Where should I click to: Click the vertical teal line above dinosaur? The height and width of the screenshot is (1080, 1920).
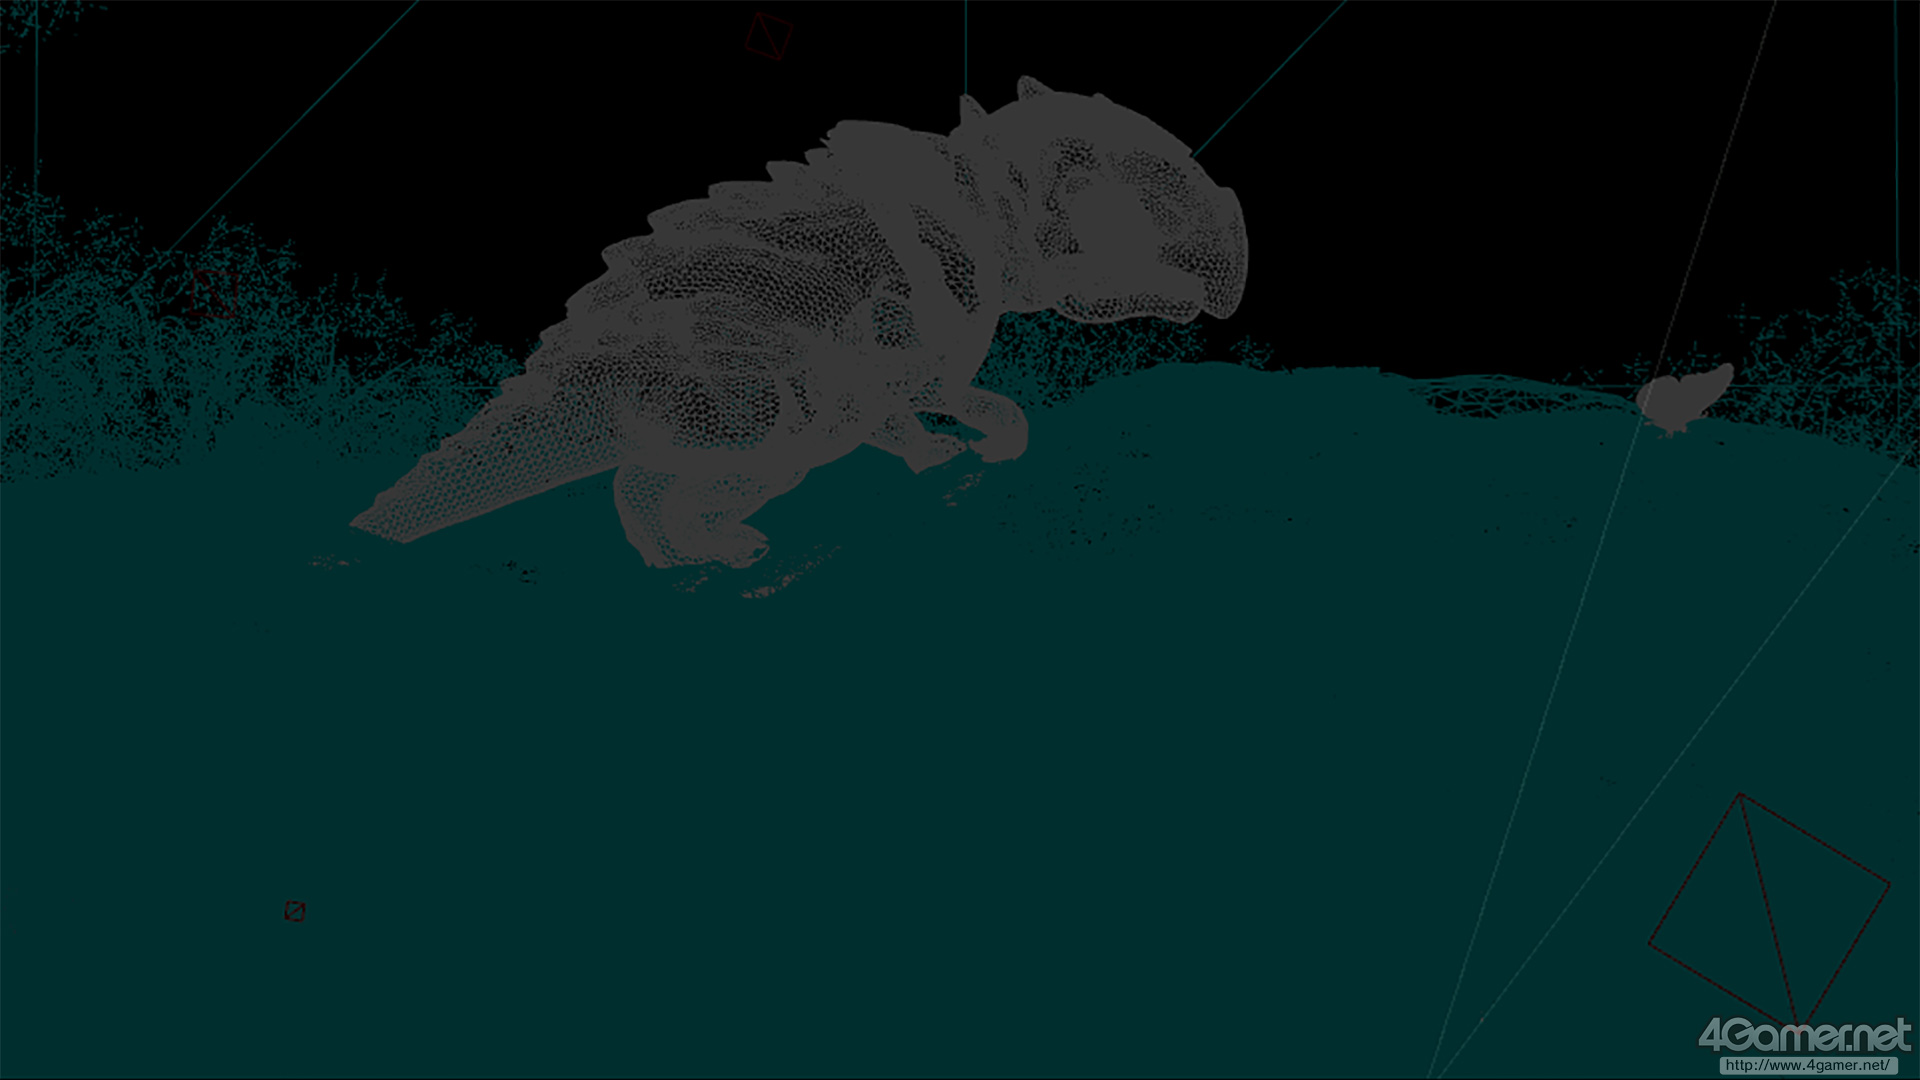click(x=966, y=45)
